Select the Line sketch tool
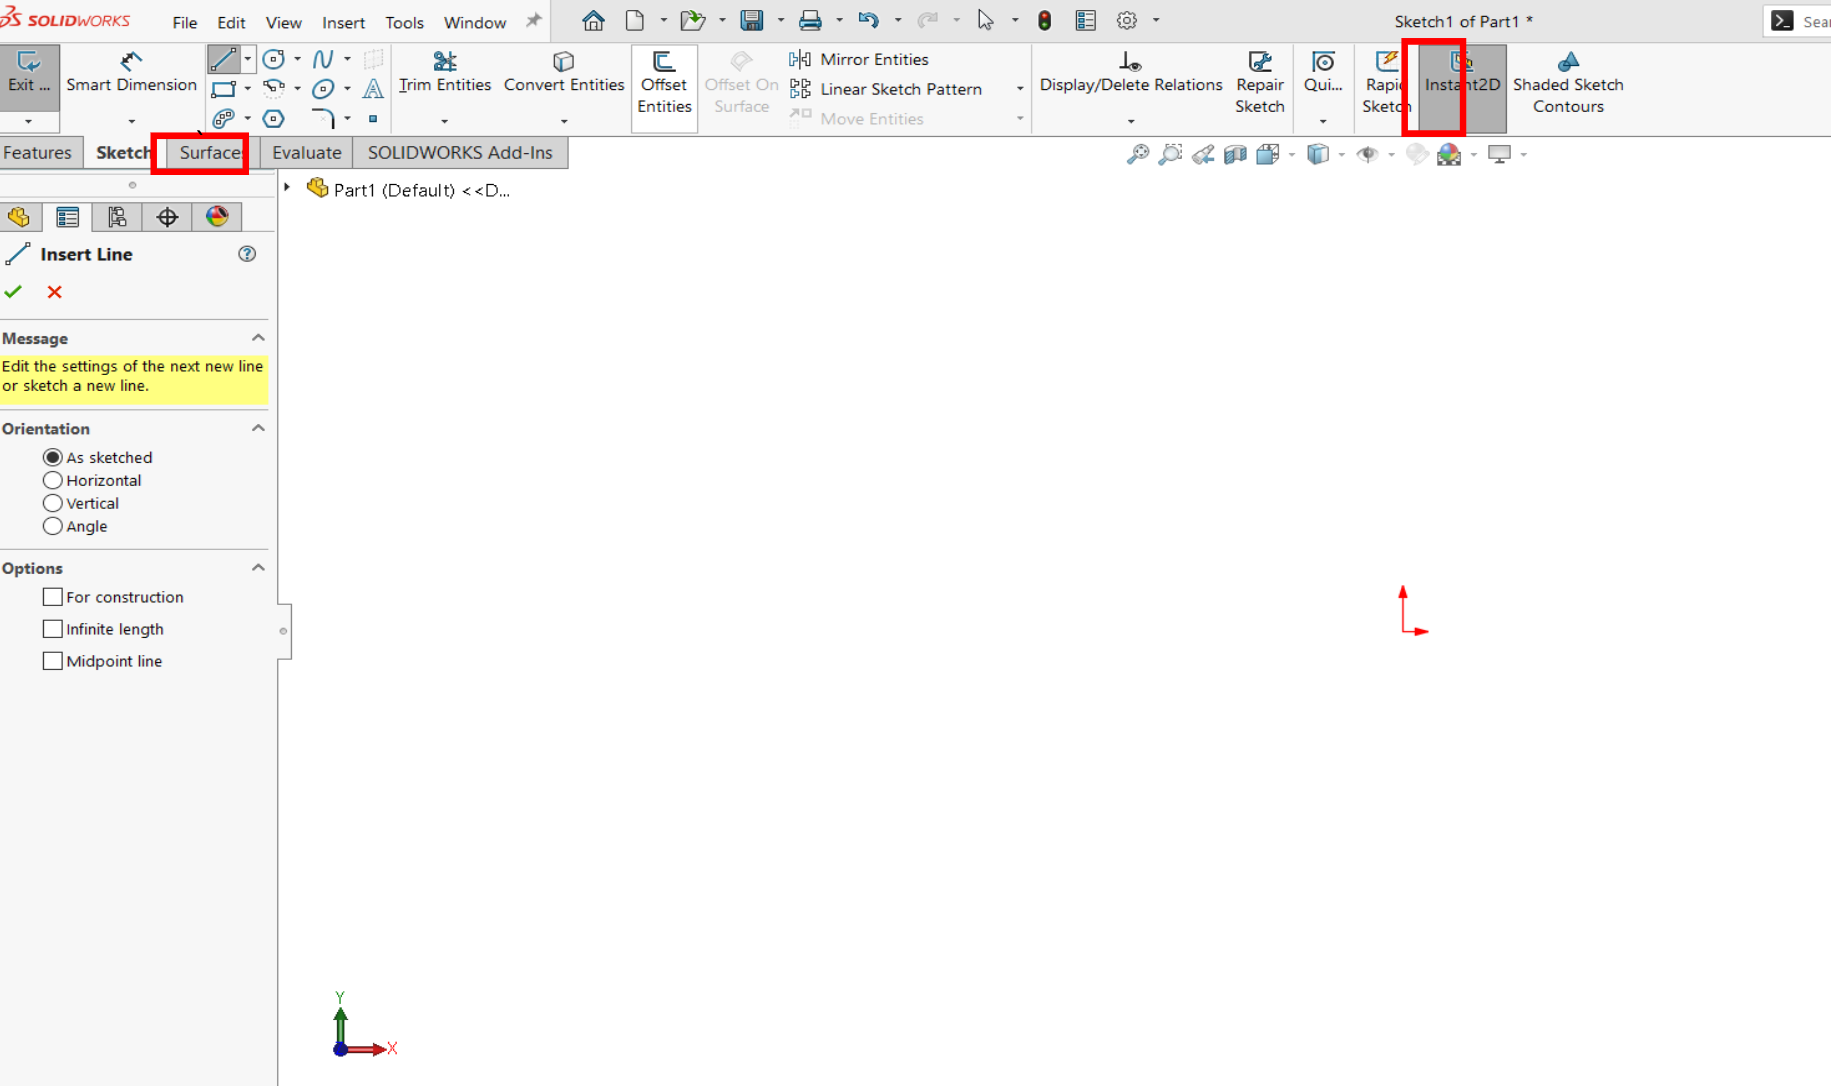The image size is (1835, 1086). 222,59
